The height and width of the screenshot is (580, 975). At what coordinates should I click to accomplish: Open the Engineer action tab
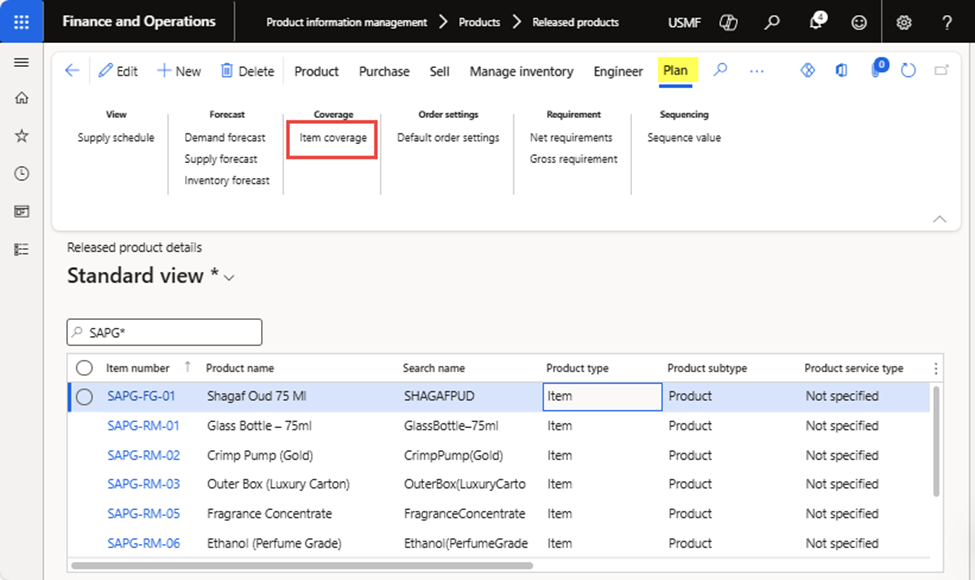click(x=618, y=71)
